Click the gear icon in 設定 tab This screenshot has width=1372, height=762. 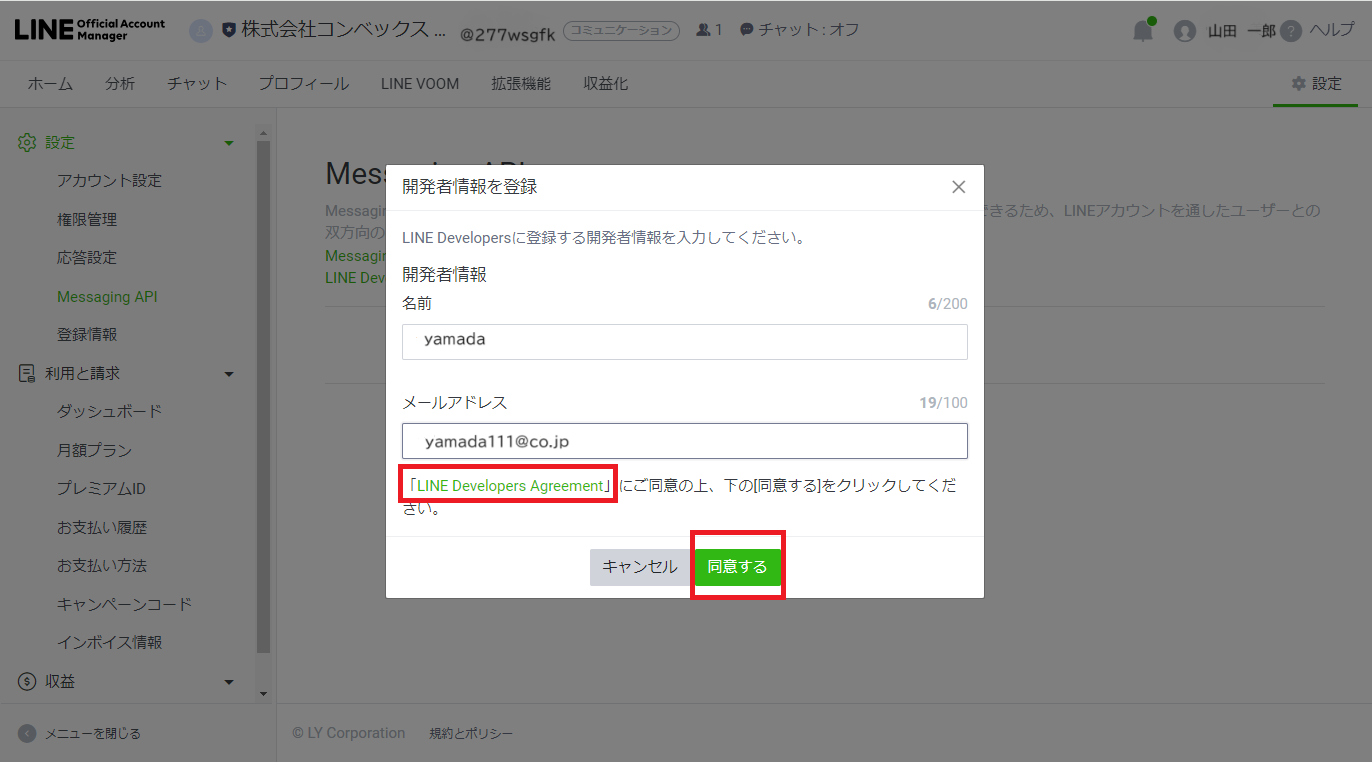tap(1299, 84)
